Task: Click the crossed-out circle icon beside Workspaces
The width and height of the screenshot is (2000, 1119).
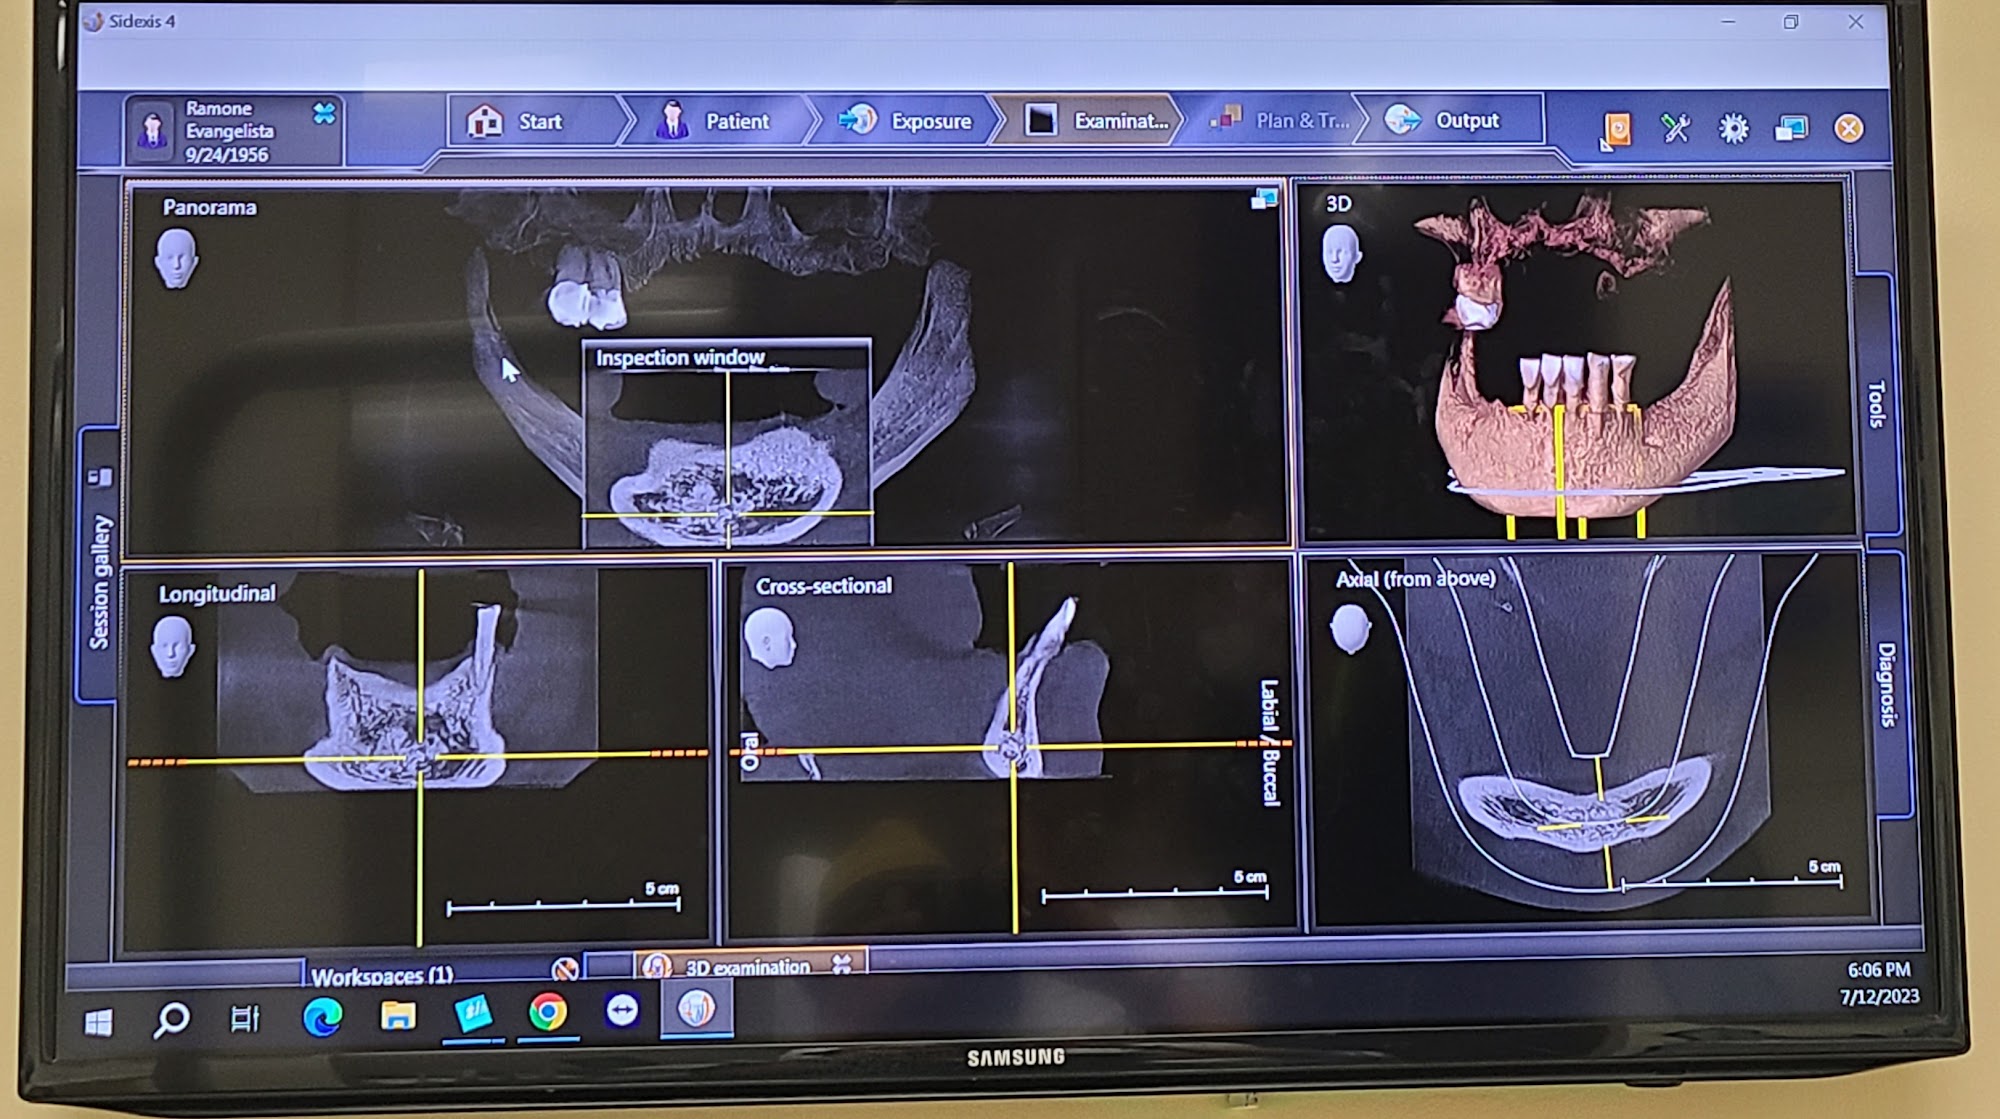Action: [x=564, y=968]
